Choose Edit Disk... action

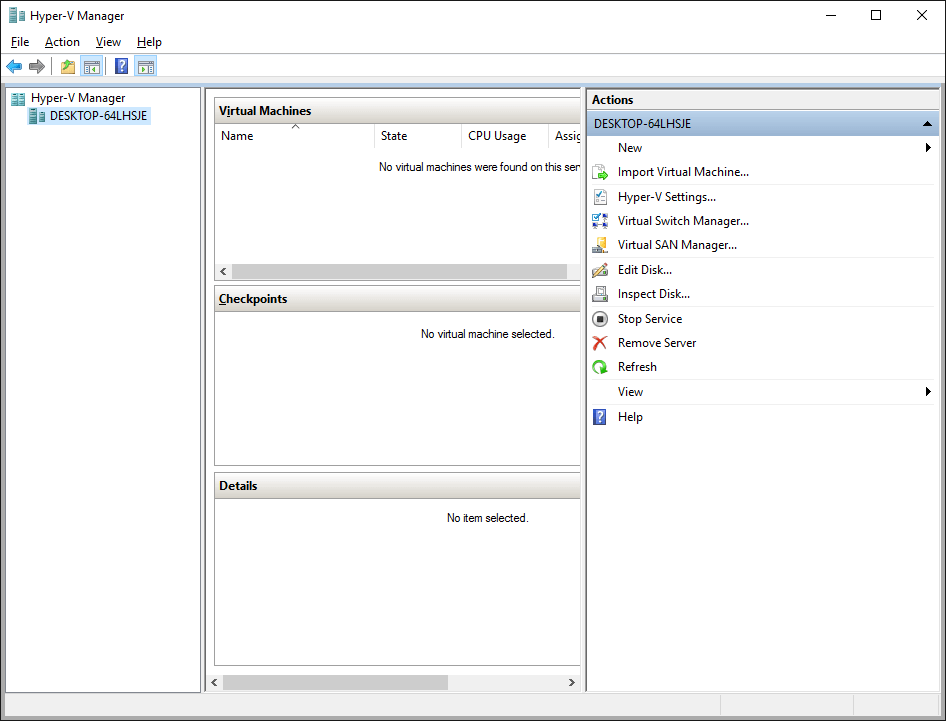(x=644, y=270)
